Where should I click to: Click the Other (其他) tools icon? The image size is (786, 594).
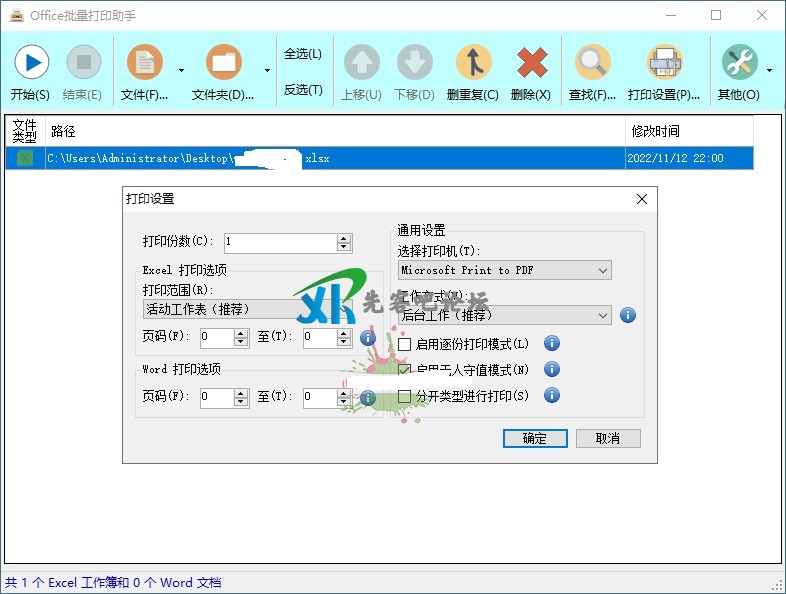coord(739,63)
